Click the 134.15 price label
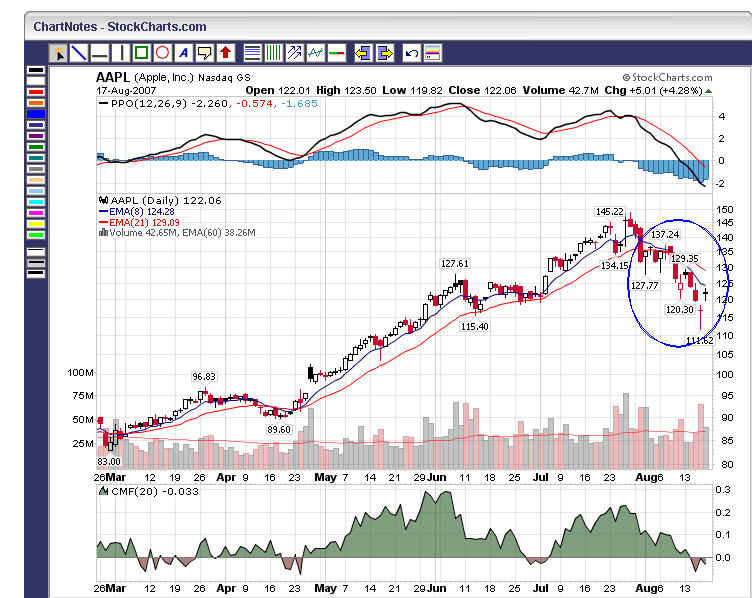The width and height of the screenshot is (752, 598). click(614, 266)
